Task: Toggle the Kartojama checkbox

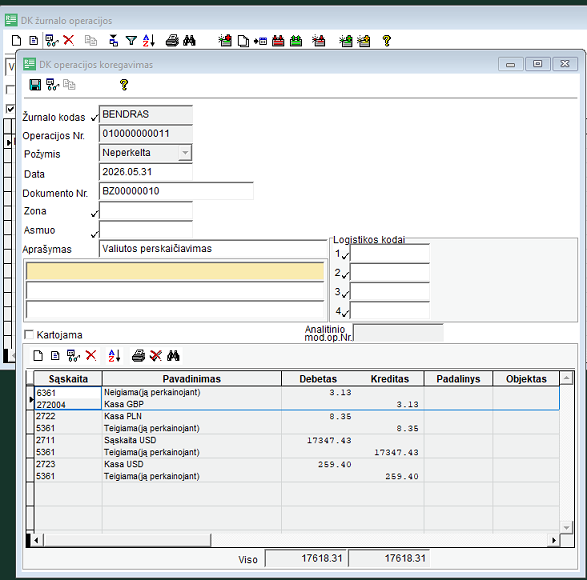Action: 29,334
